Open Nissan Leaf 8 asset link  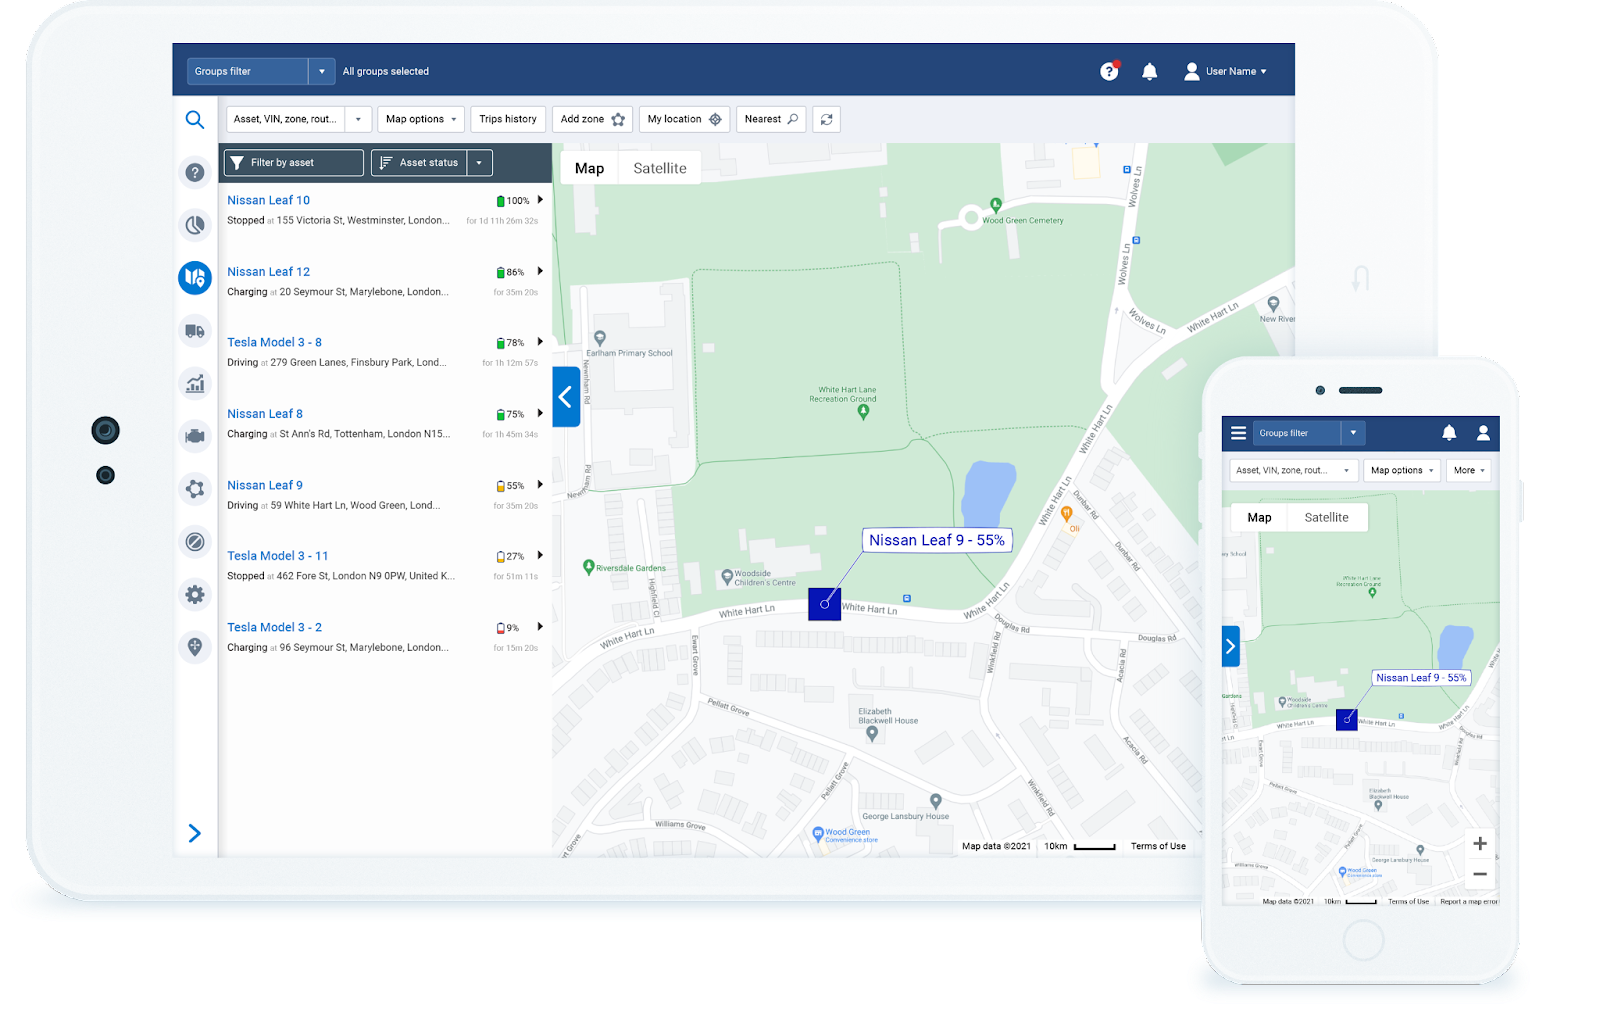tap(265, 414)
